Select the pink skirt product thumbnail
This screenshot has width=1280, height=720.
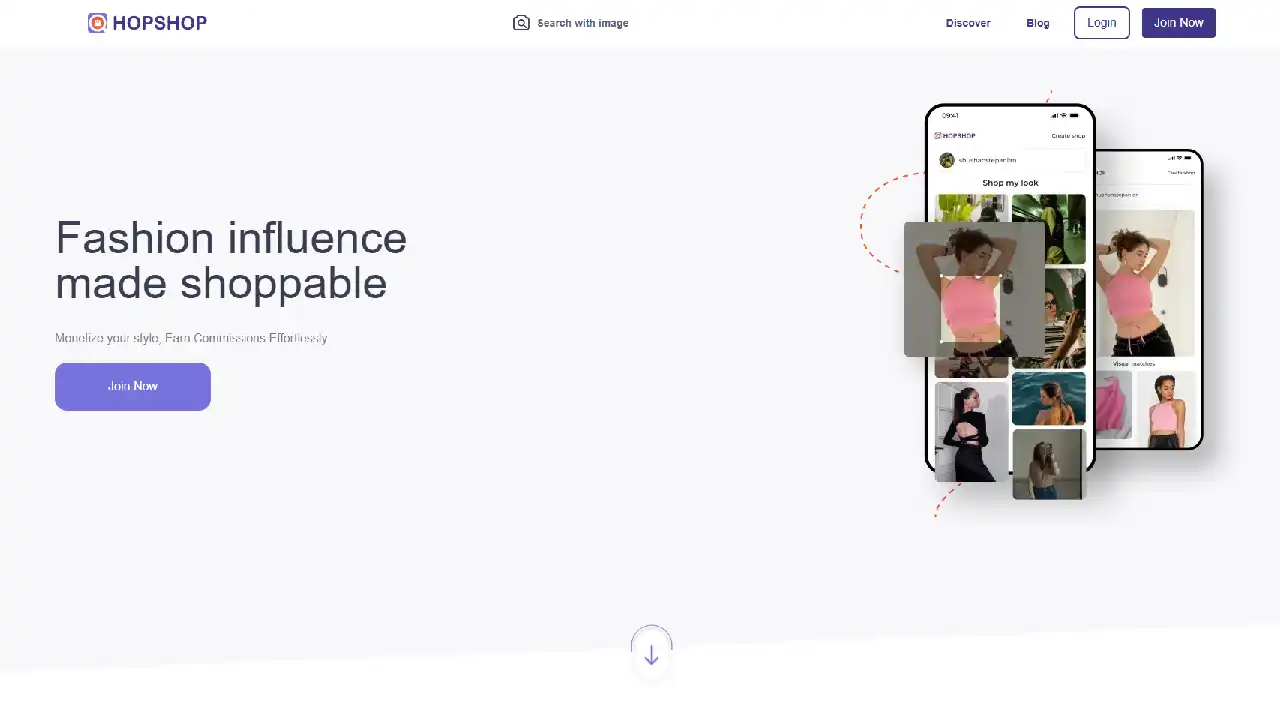pos(1114,406)
